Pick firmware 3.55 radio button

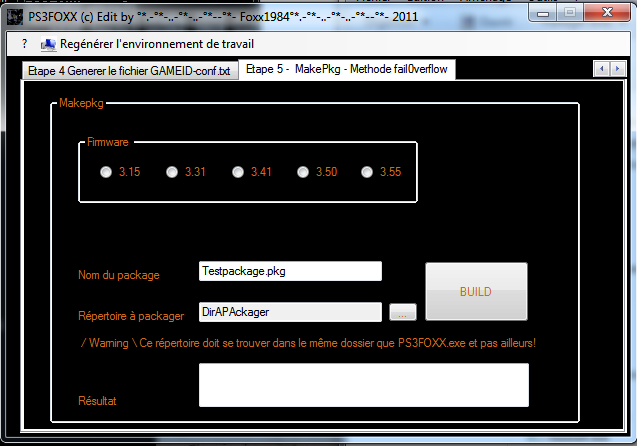coord(367,172)
